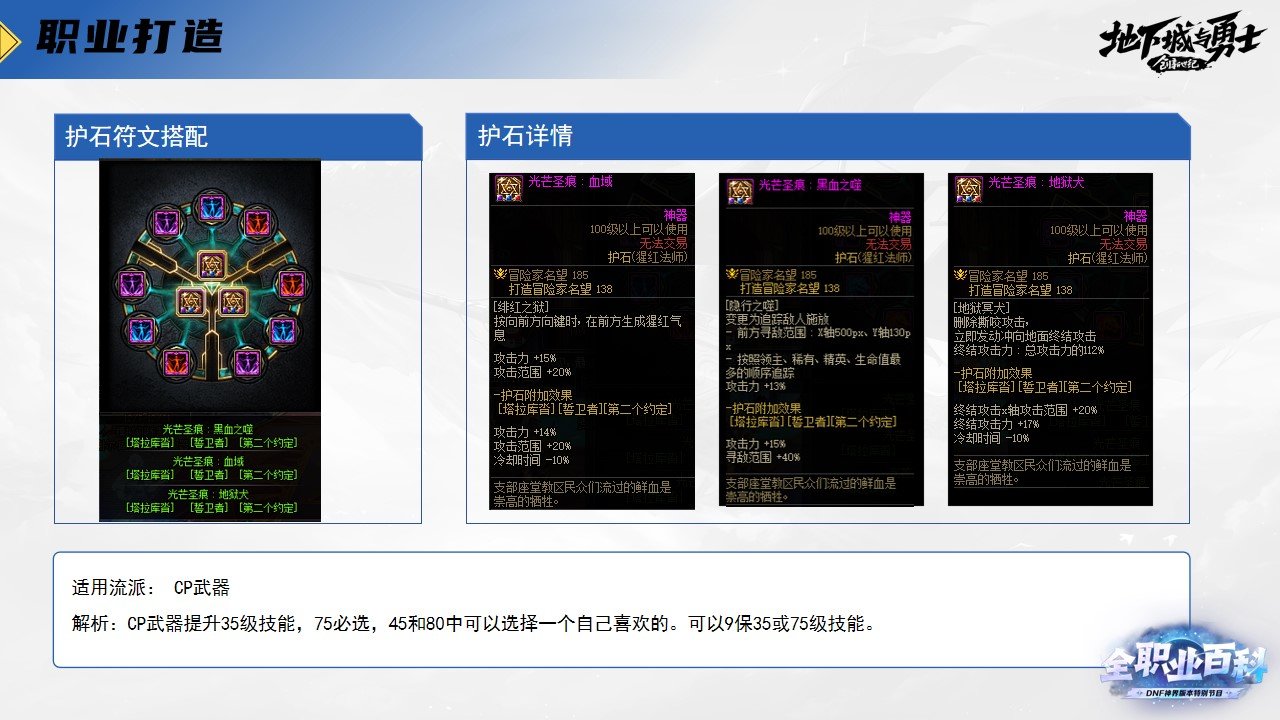Click the talisman icon on the middle detail card
Screen dimensions: 1280x720
coord(739,190)
